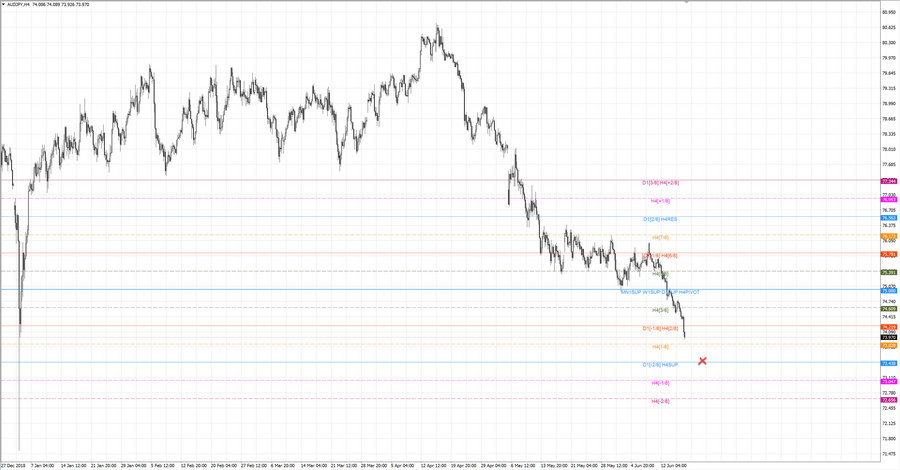Click the 29 Jan 04:00 time label
Viewport: 900px width, 470px height.
(x=134, y=465)
